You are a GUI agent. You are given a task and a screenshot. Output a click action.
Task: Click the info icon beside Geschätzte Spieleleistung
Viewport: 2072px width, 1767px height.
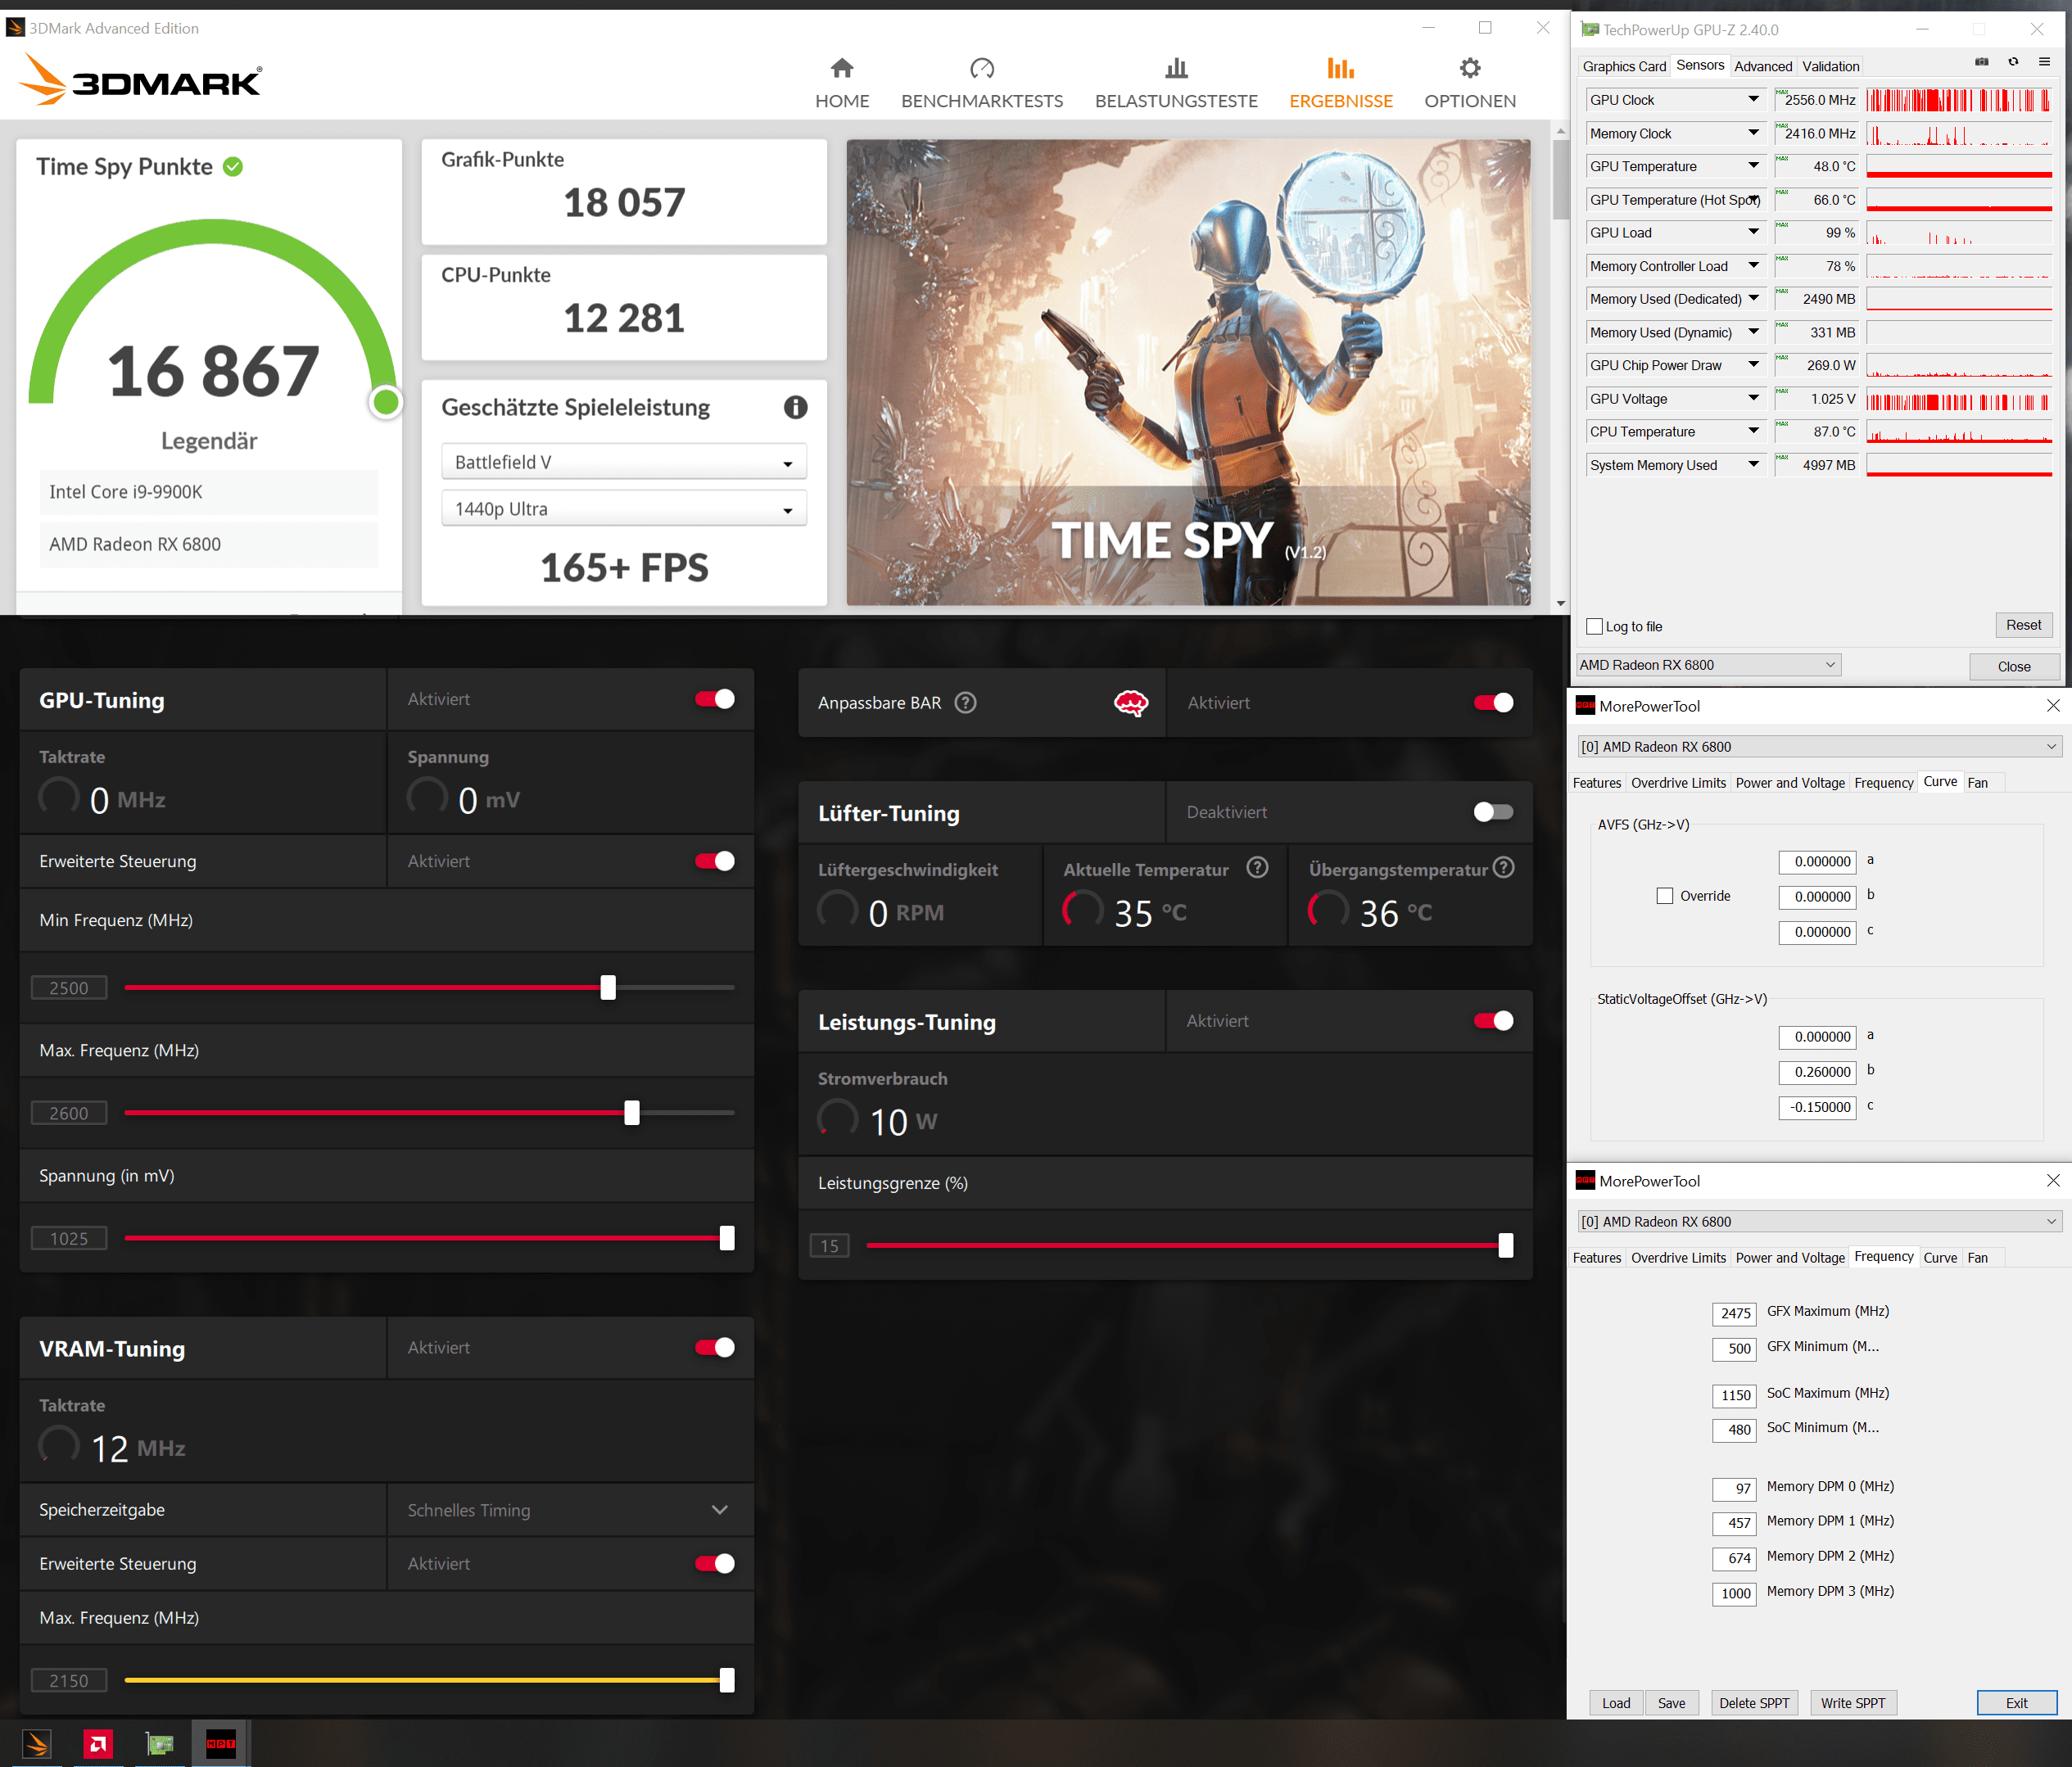click(x=795, y=407)
